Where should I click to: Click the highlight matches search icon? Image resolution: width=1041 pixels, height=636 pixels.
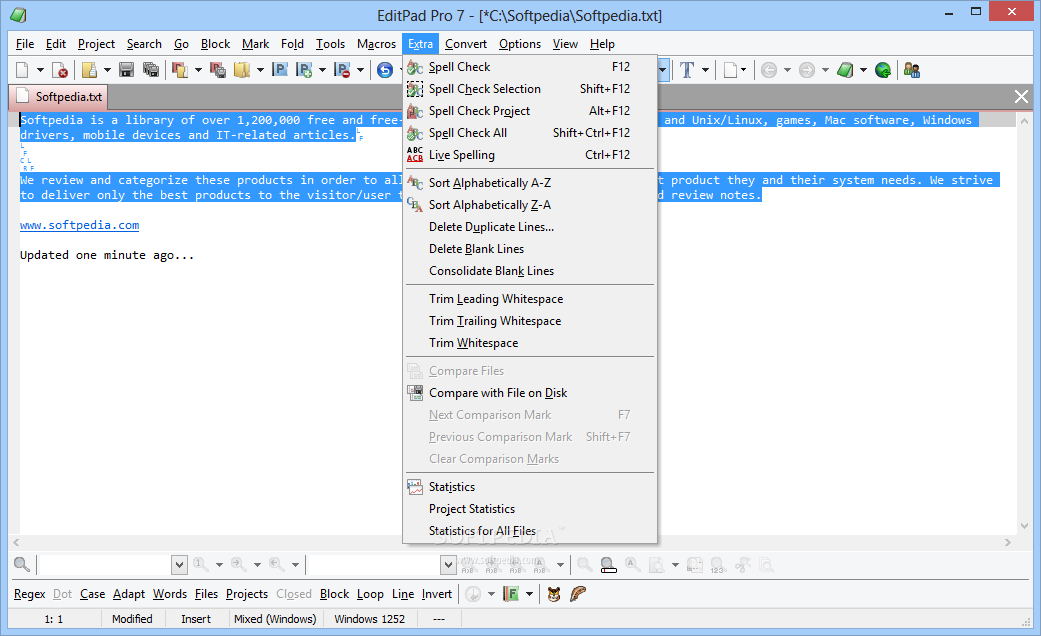608,565
